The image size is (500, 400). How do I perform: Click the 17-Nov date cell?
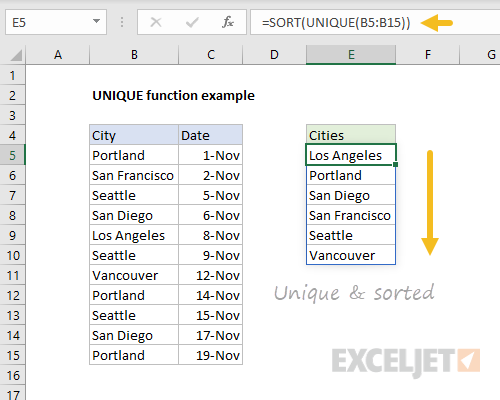pos(211,335)
